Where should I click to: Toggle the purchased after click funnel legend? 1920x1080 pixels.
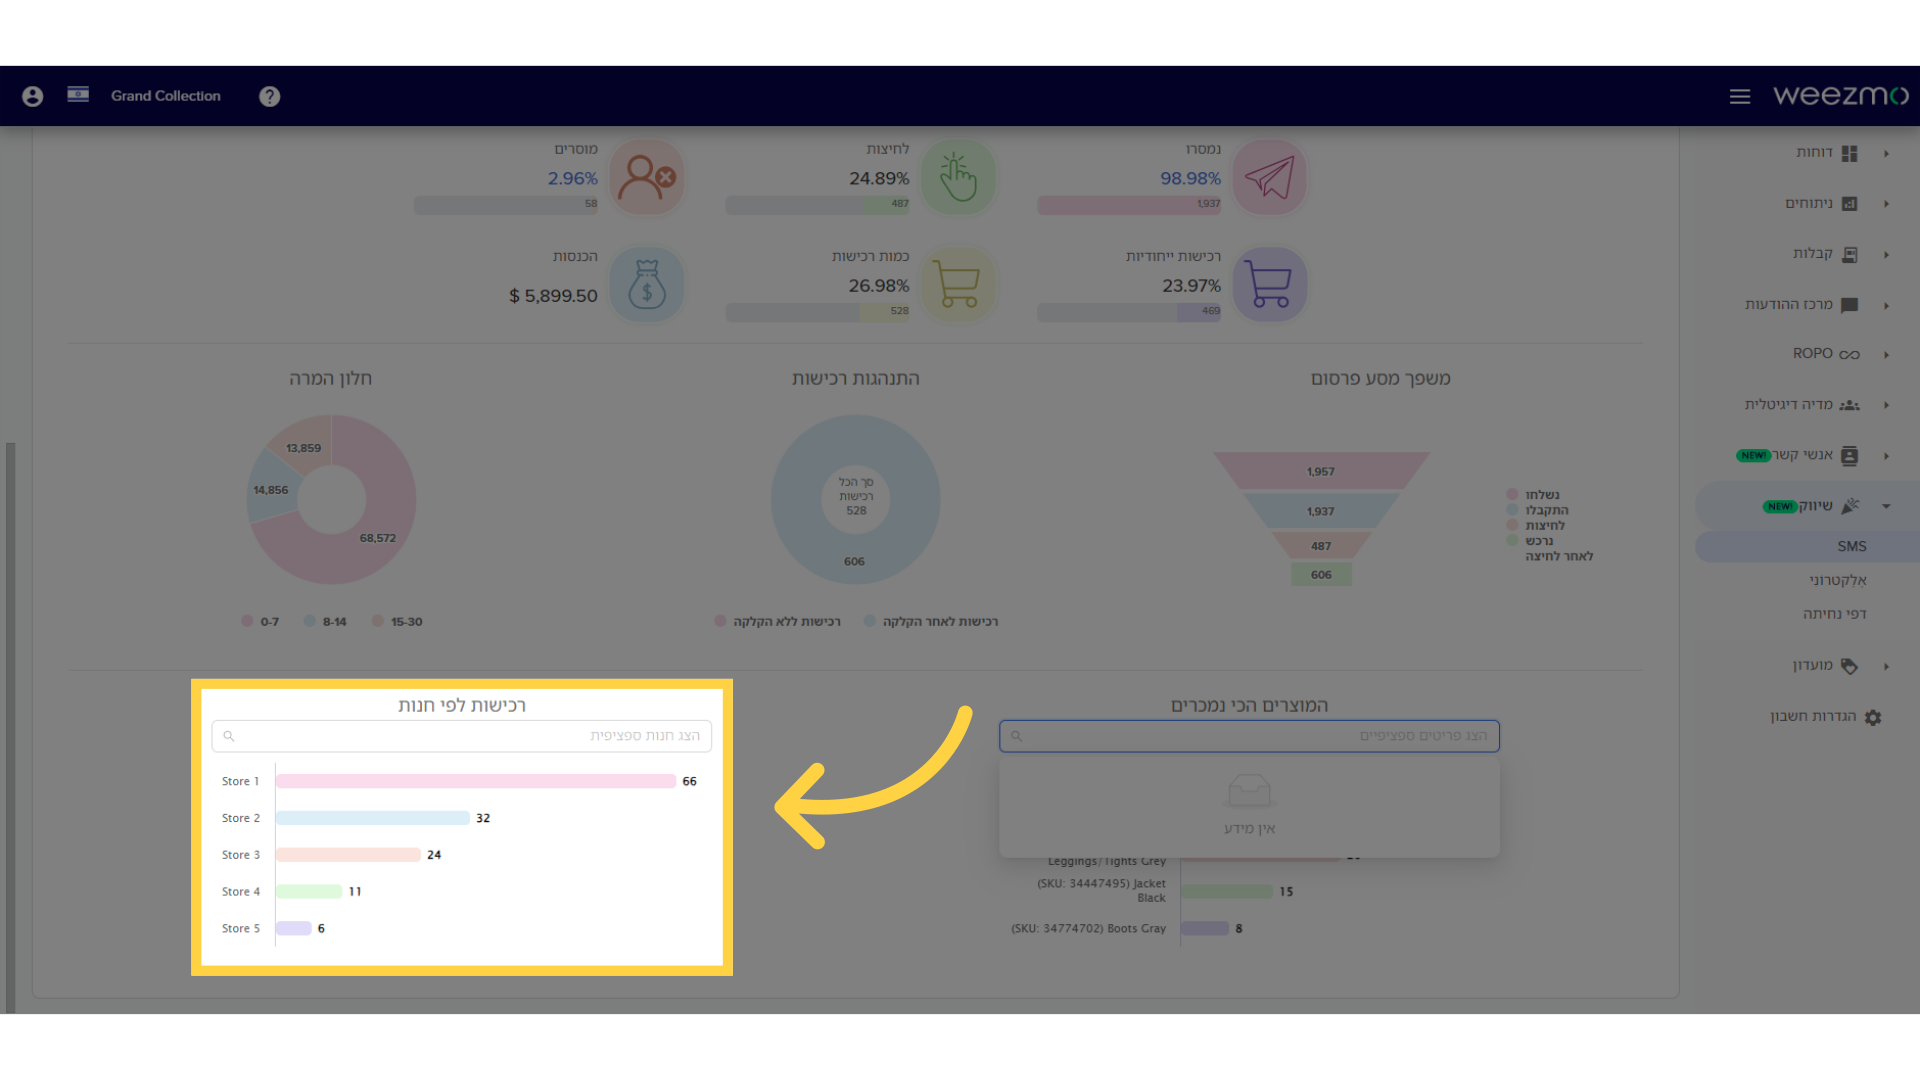pos(1550,548)
